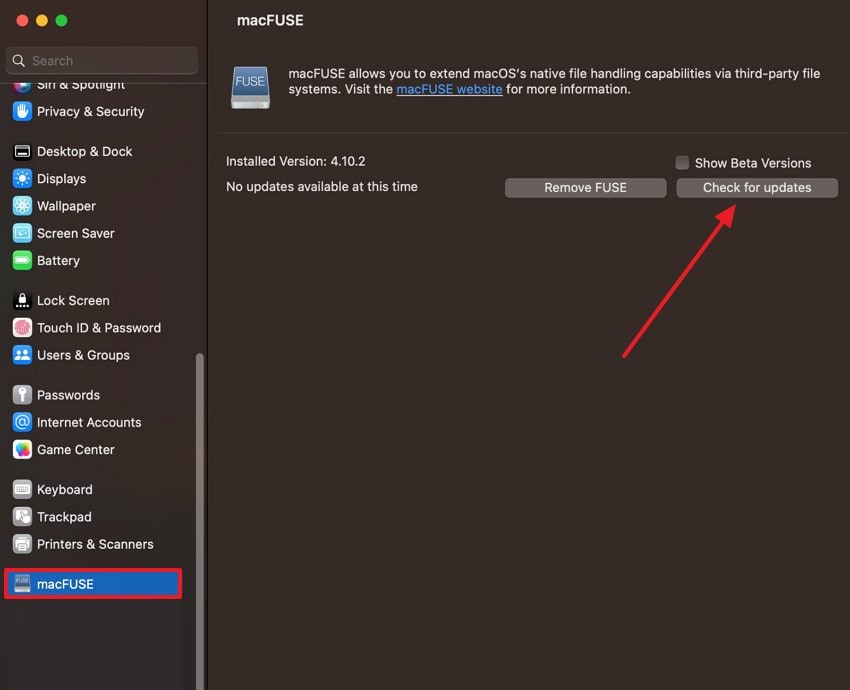Click the green fullscreen window button
This screenshot has height=690, width=850.
coord(62,21)
